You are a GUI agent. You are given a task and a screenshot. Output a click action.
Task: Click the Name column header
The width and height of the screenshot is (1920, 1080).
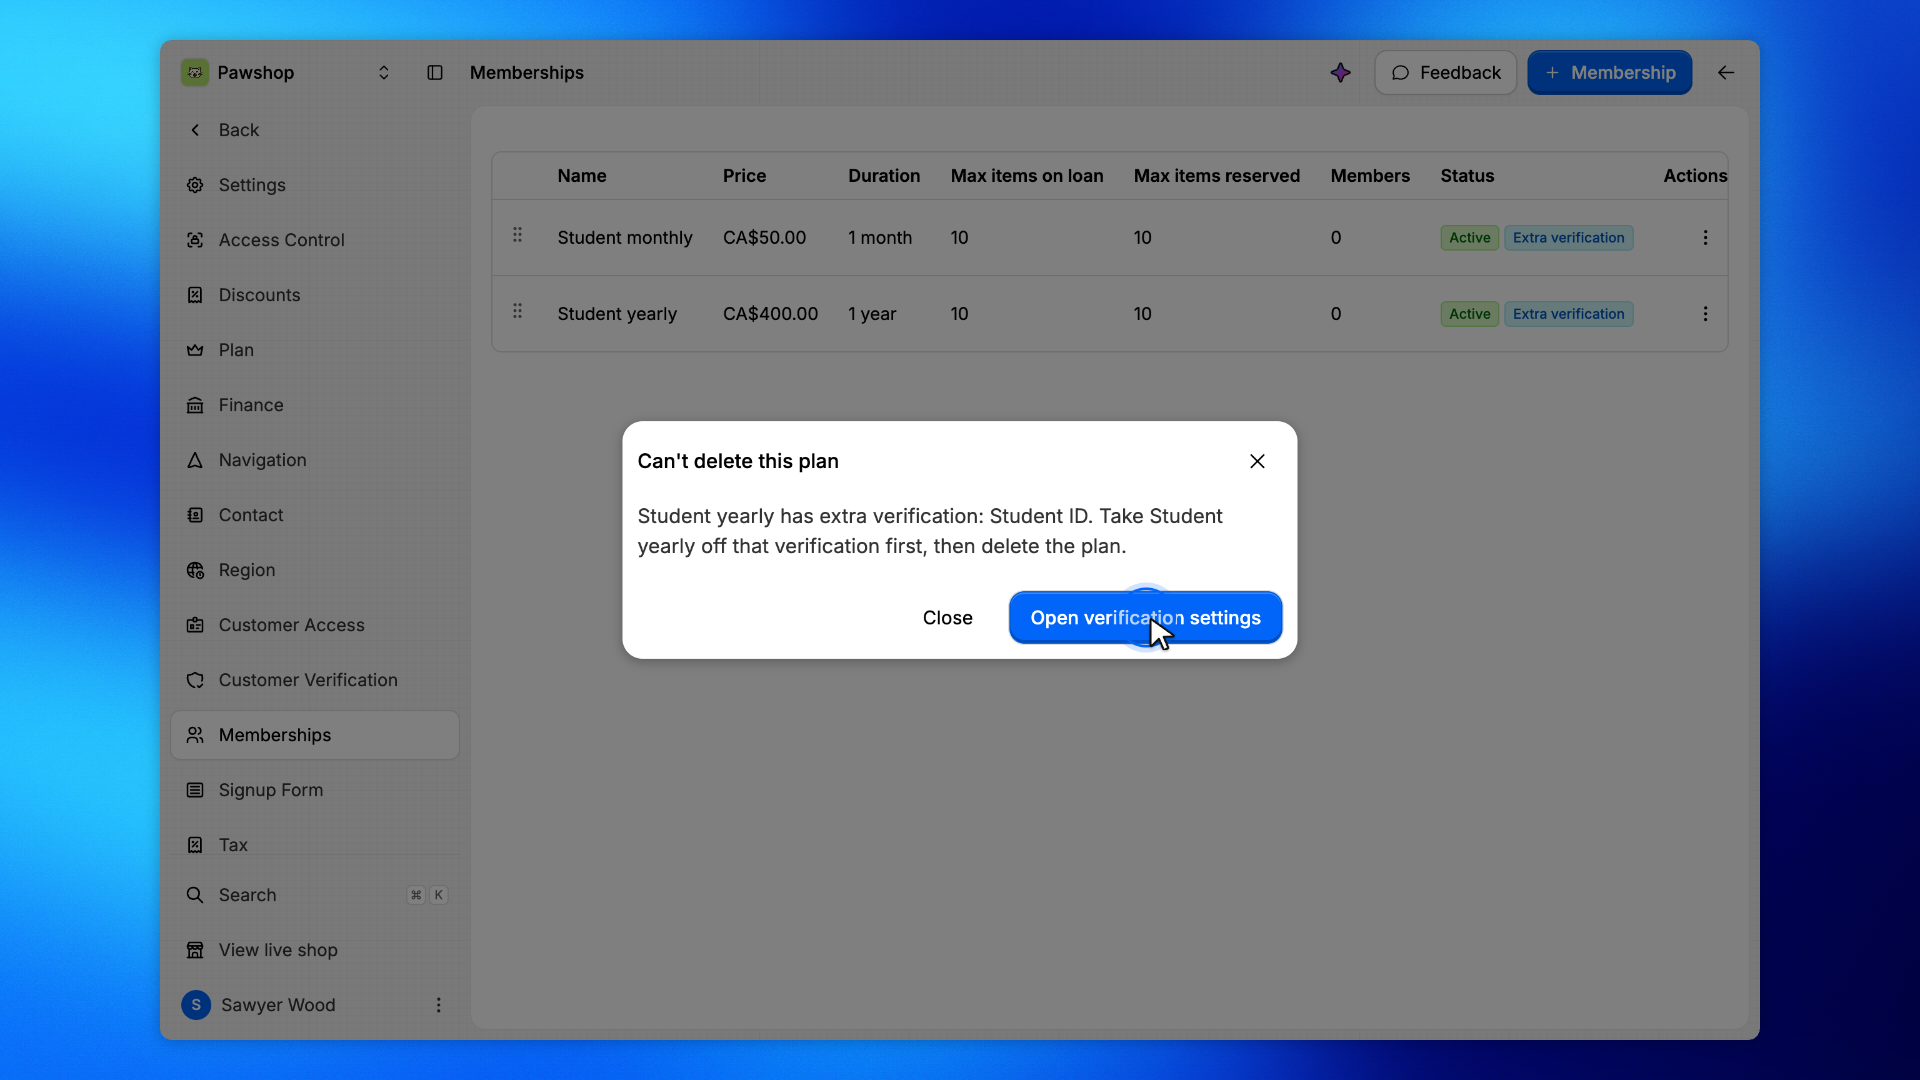click(x=582, y=176)
